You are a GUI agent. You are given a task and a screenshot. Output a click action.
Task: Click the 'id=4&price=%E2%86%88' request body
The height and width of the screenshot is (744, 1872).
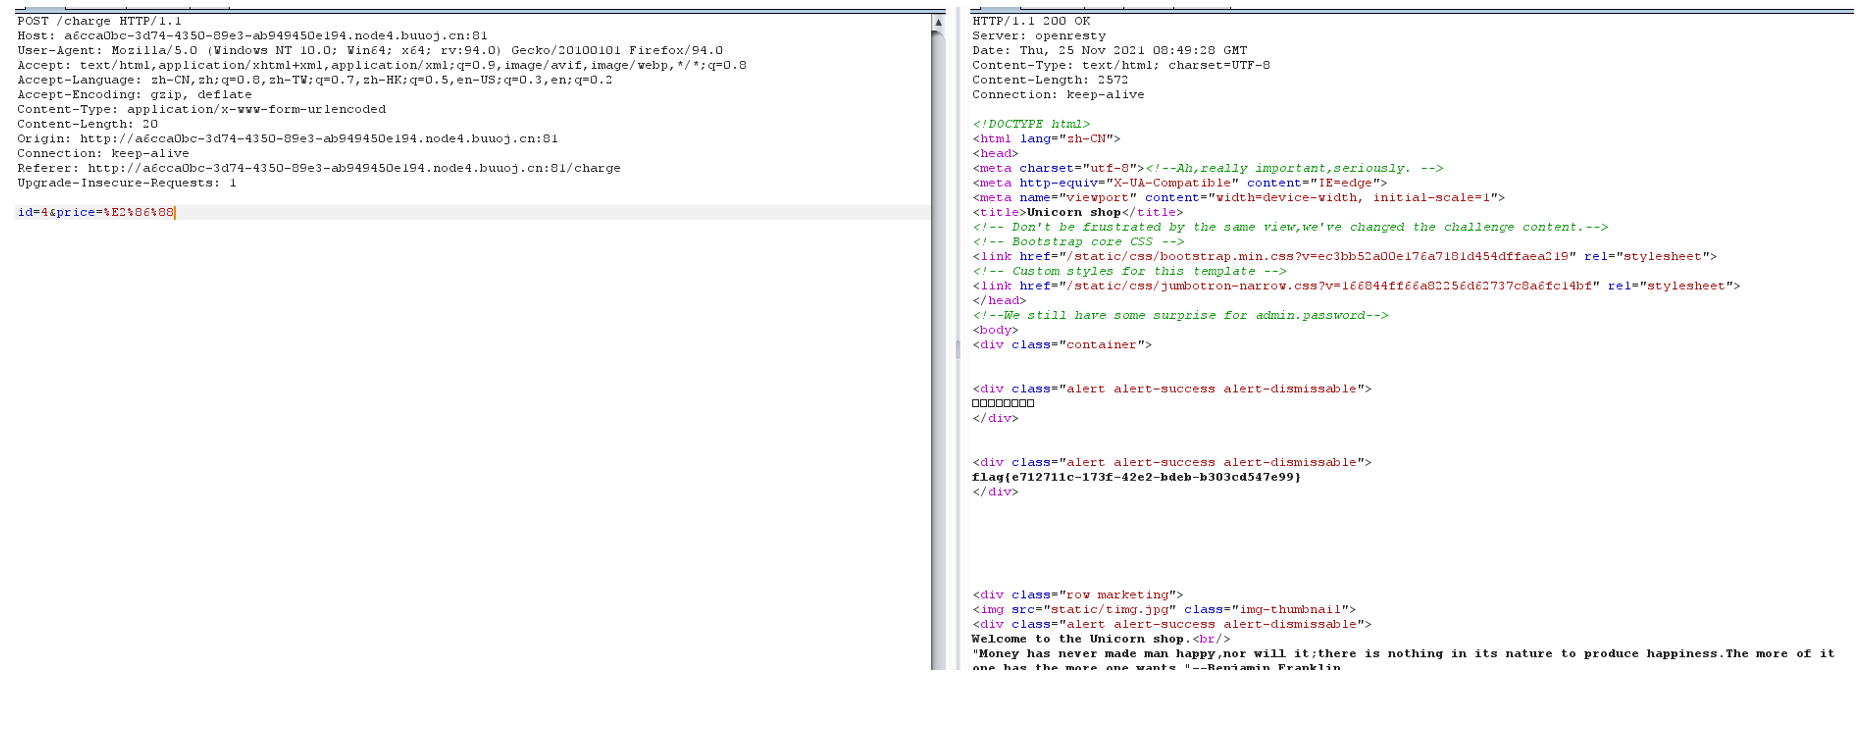coord(96,213)
